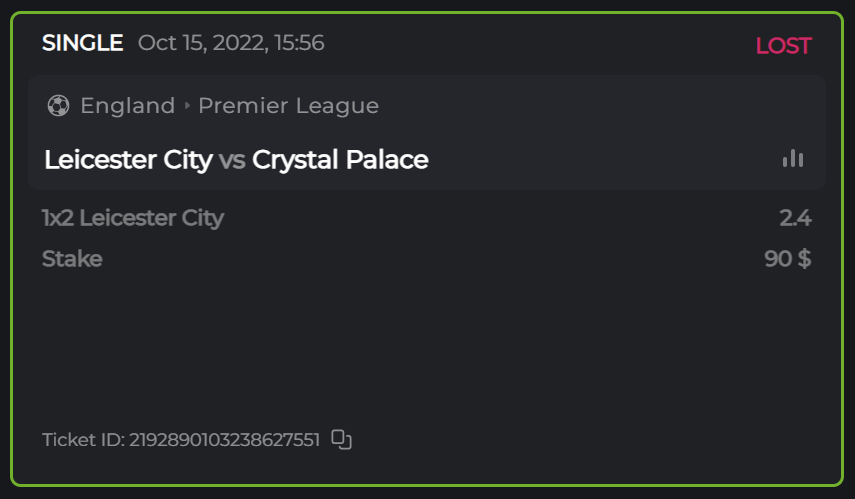Select Crystal Palace team name

click(x=340, y=160)
